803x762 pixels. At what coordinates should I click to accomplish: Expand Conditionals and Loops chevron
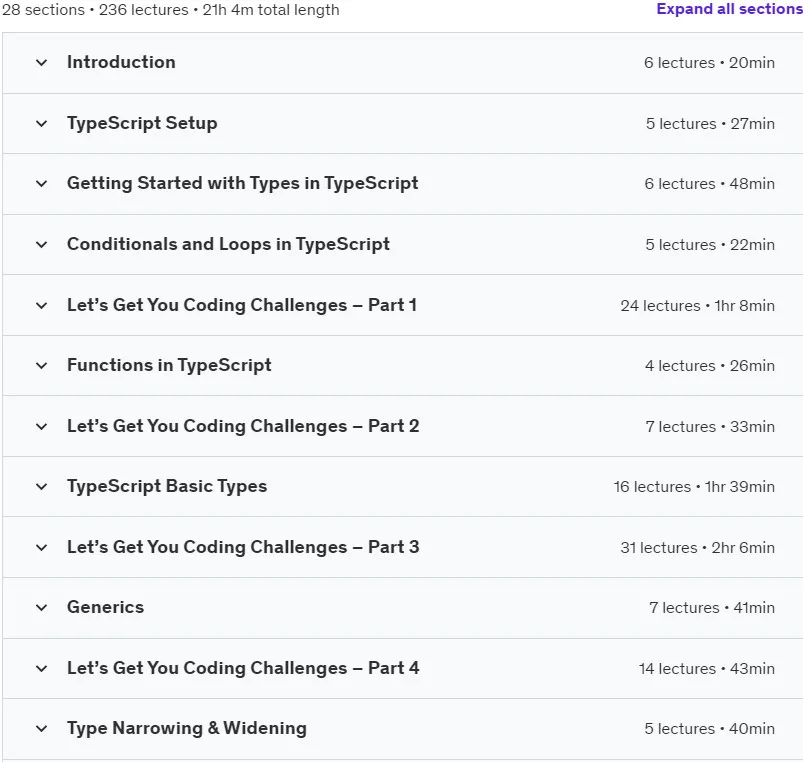(x=41, y=245)
